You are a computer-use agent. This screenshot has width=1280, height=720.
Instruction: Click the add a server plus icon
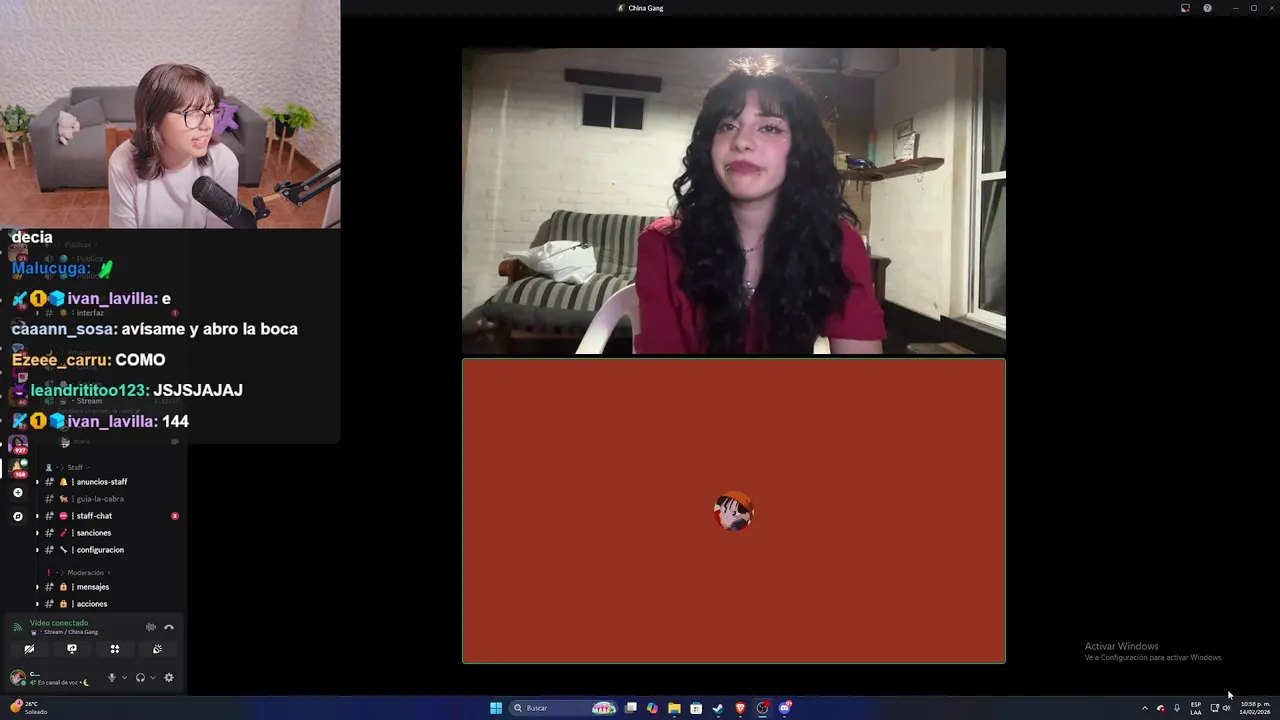click(x=17, y=492)
